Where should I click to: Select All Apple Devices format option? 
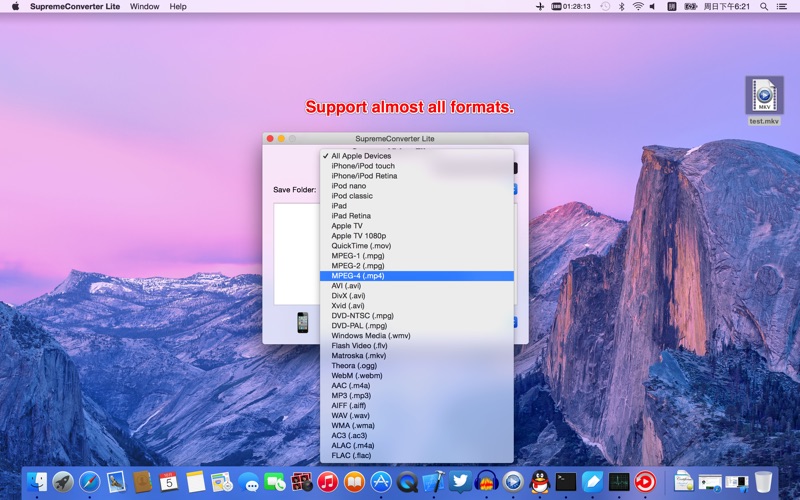tap(416, 156)
